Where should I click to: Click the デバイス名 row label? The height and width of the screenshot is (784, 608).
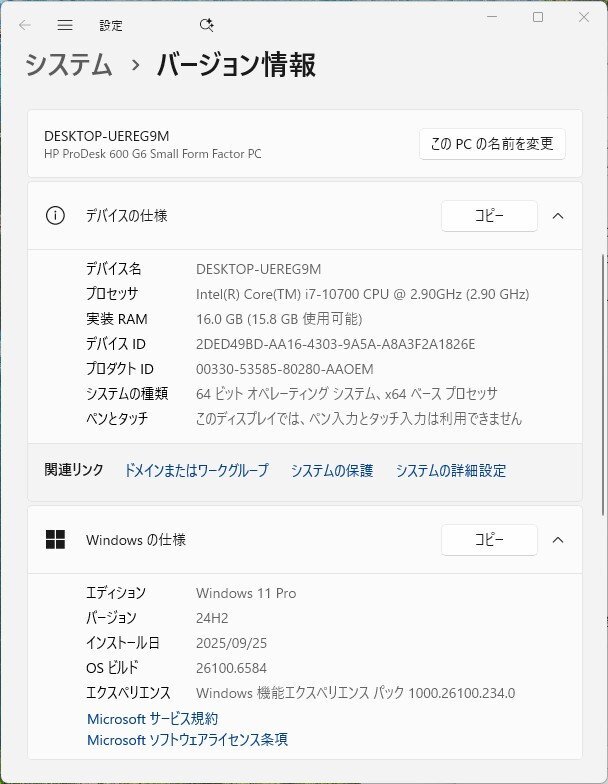tap(114, 270)
